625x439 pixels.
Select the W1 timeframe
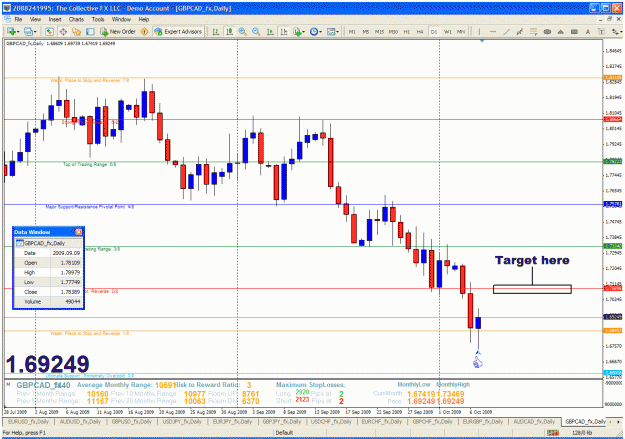[x=447, y=31]
